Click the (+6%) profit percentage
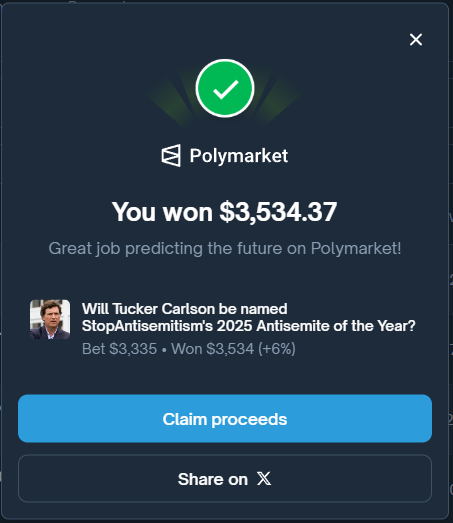Viewport: 453px width, 523px height. 277,349
